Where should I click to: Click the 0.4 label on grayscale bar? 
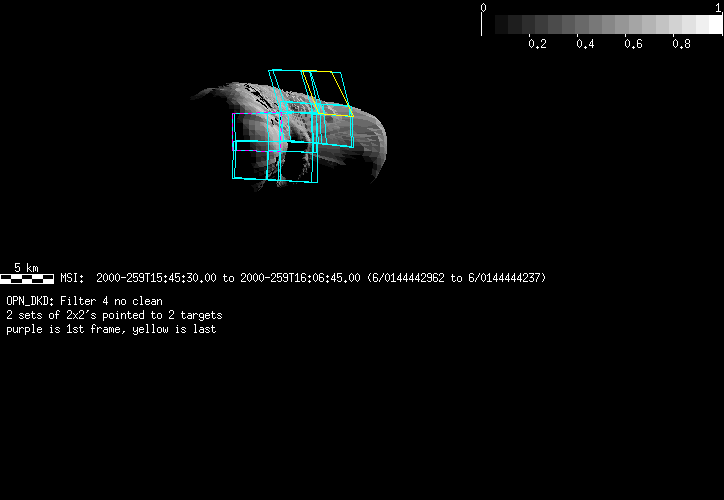click(585, 44)
